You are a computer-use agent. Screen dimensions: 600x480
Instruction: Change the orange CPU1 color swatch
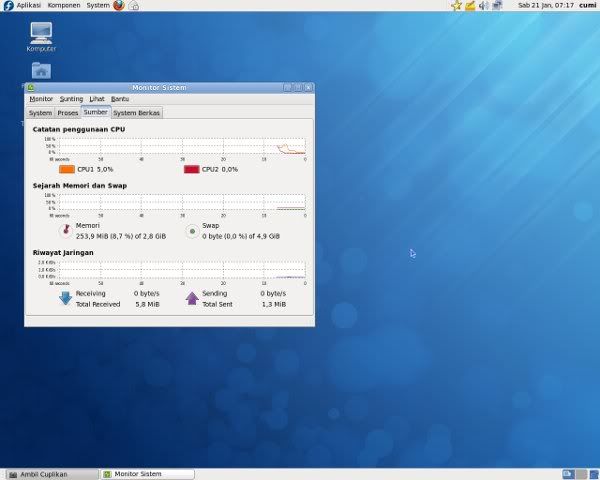[67, 169]
